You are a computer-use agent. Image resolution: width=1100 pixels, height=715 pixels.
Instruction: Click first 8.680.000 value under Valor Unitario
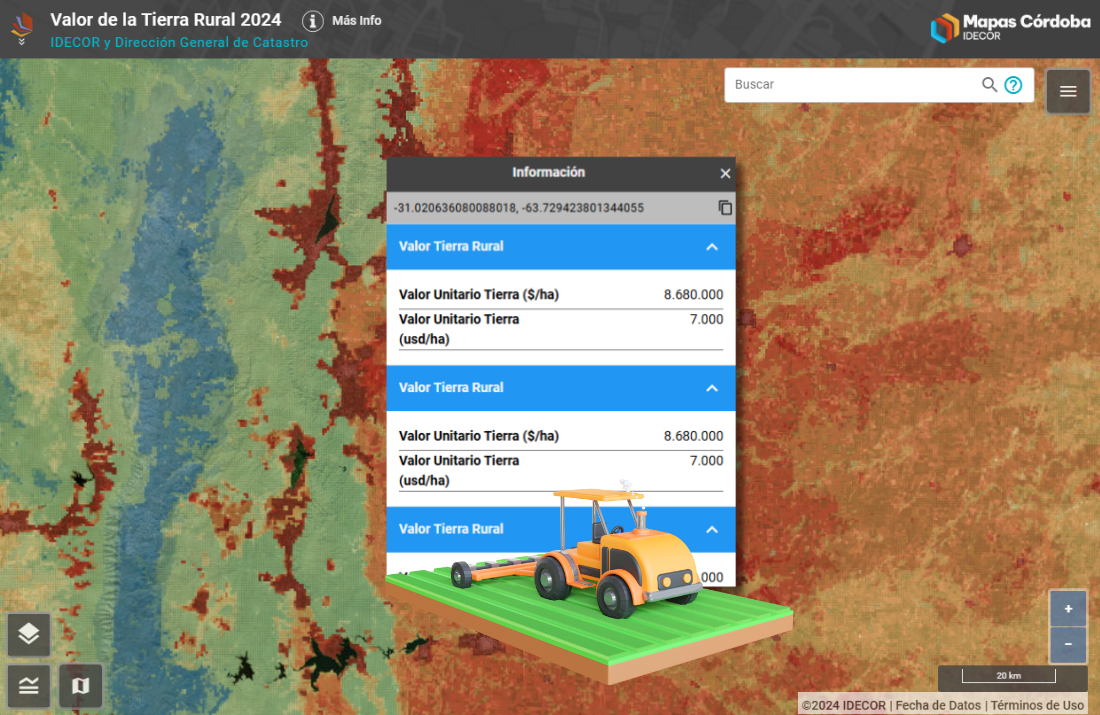pos(693,295)
